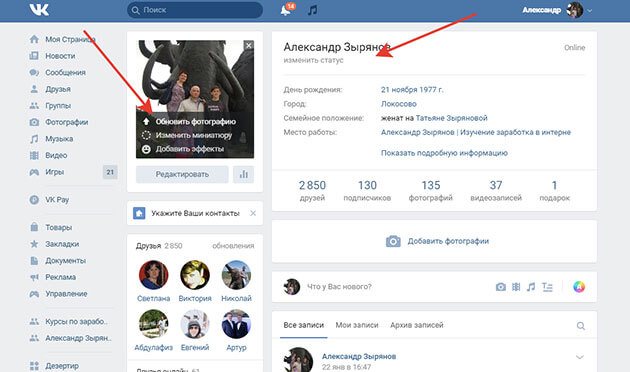Open friend Евгений's avatar thumbnail
This screenshot has height=372, width=630.
pos(195,324)
